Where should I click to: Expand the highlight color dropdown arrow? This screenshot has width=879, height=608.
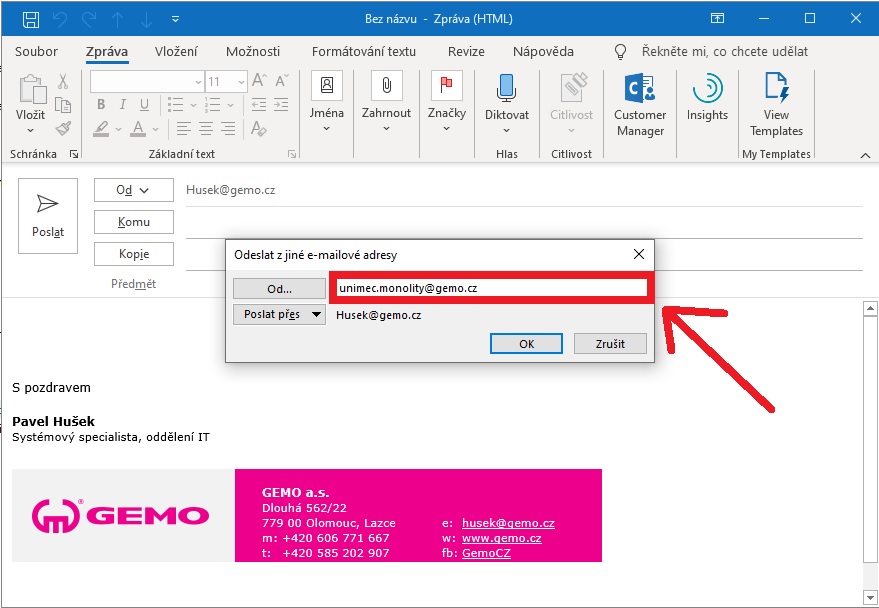[118, 129]
